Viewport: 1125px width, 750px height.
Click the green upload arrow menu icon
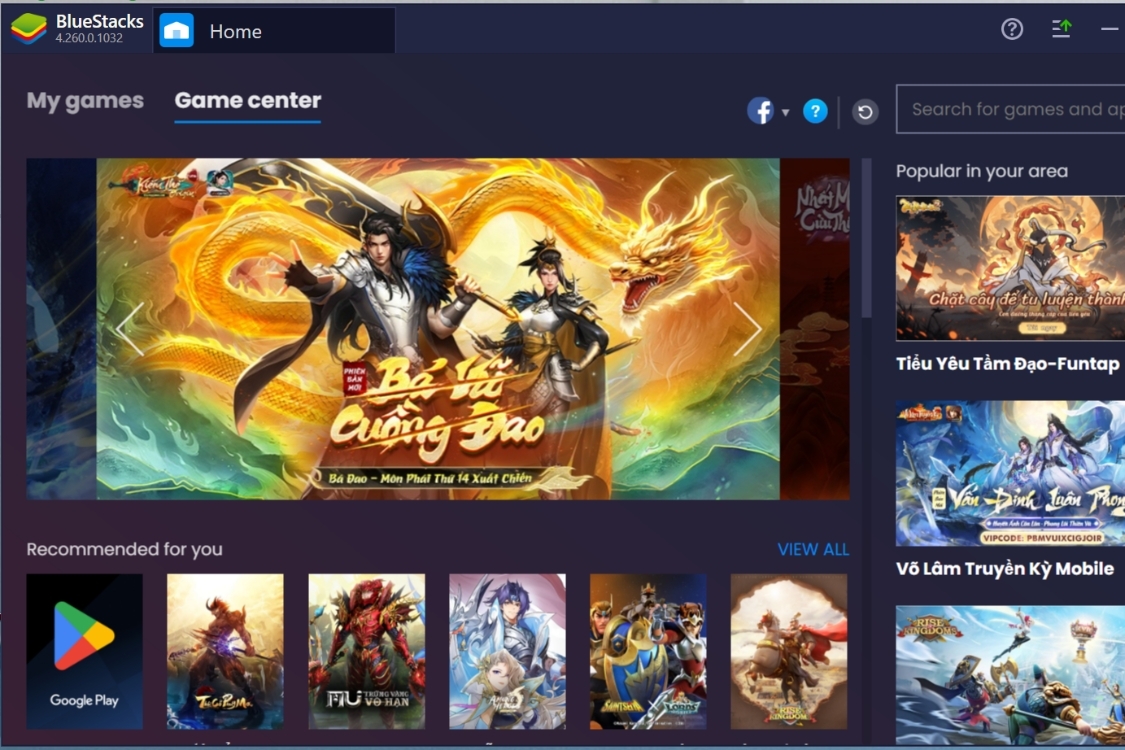(x=1061, y=29)
